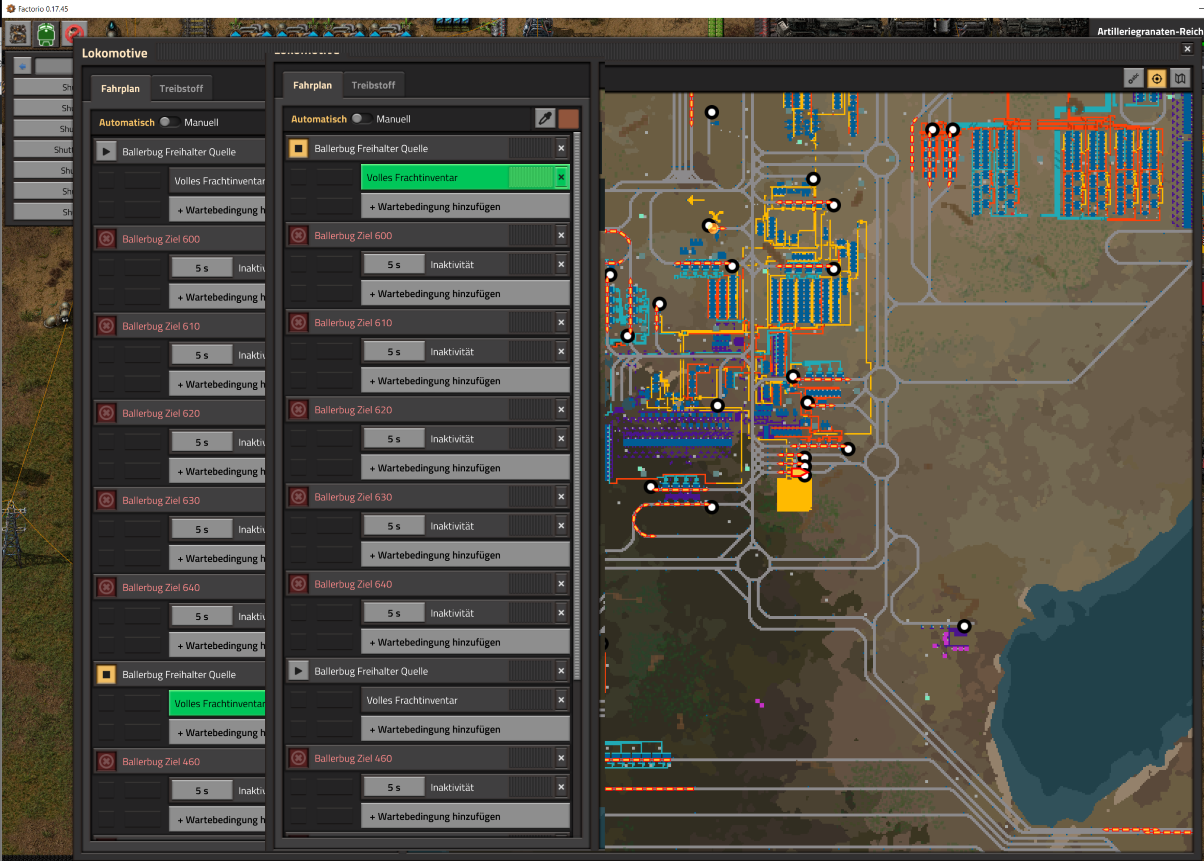1204x861 pixels.
Task: Click 5 s time button under Ballerbug Ziel 630, front window
Action: 393,526
